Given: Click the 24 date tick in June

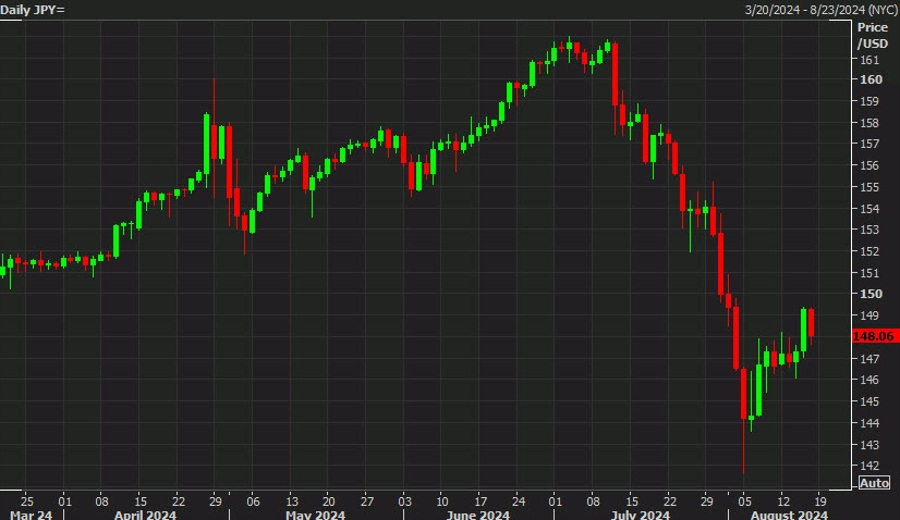Looking at the screenshot, I should click(x=518, y=502).
